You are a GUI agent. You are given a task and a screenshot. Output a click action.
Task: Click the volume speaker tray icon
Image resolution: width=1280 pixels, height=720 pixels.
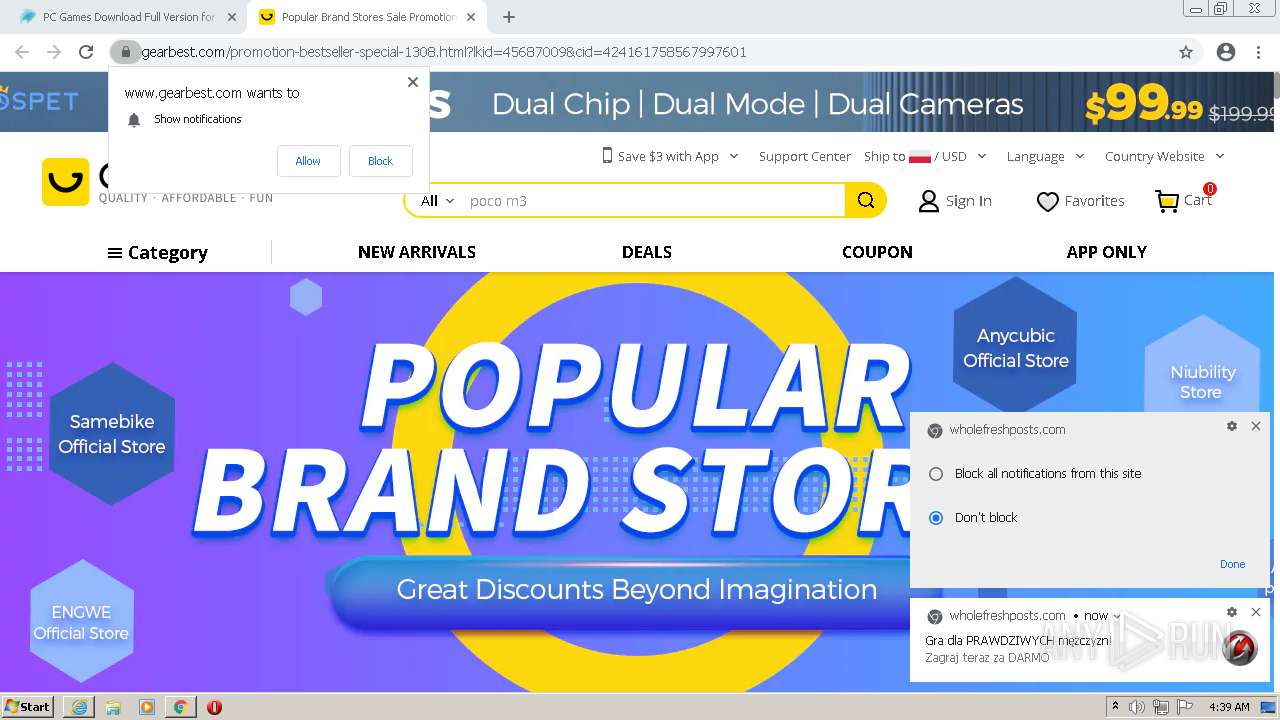pos(1137,707)
